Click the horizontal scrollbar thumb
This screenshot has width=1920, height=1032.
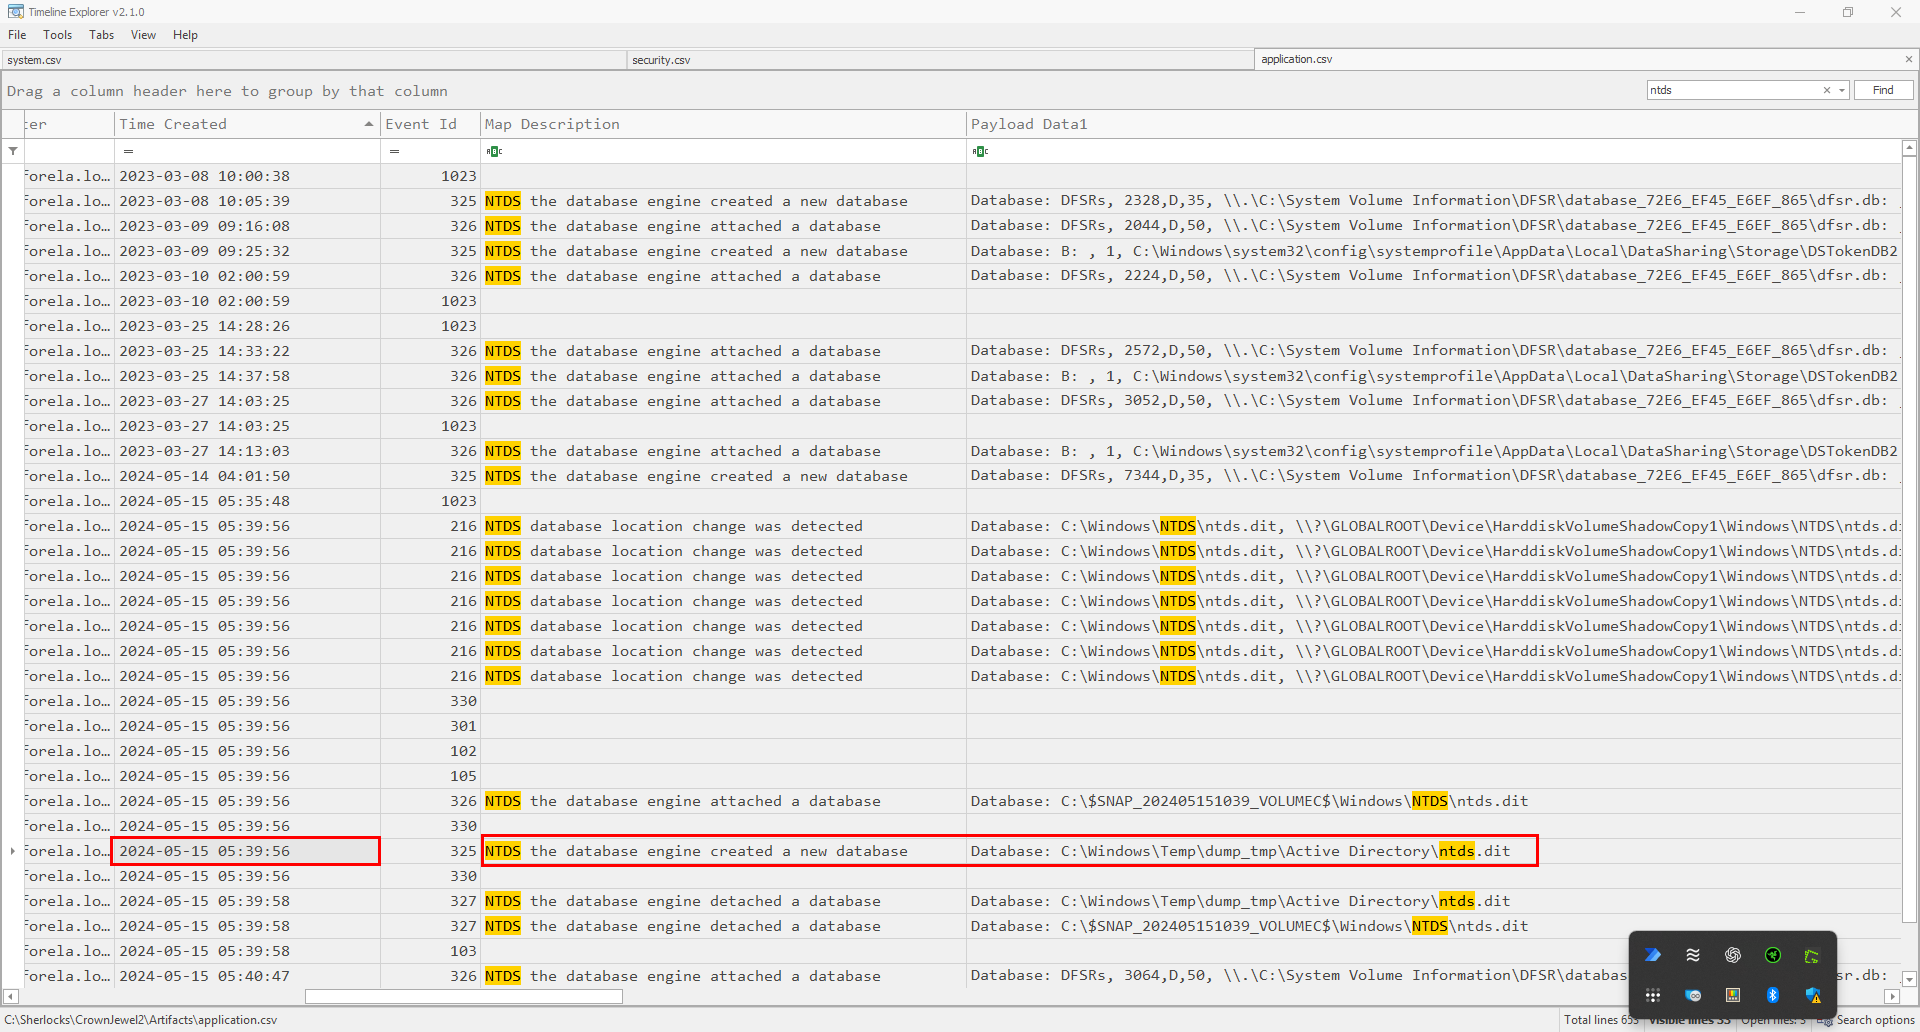pos(463,996)
